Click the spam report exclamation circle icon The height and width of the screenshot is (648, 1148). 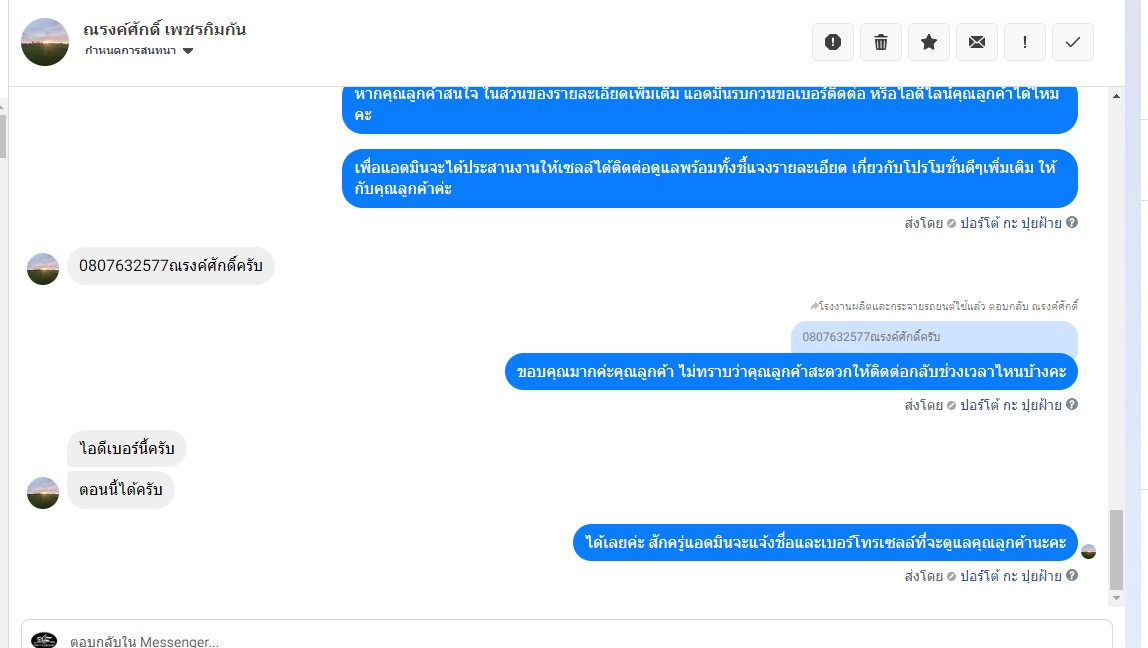pyautogui.click(x=832, y=42)
